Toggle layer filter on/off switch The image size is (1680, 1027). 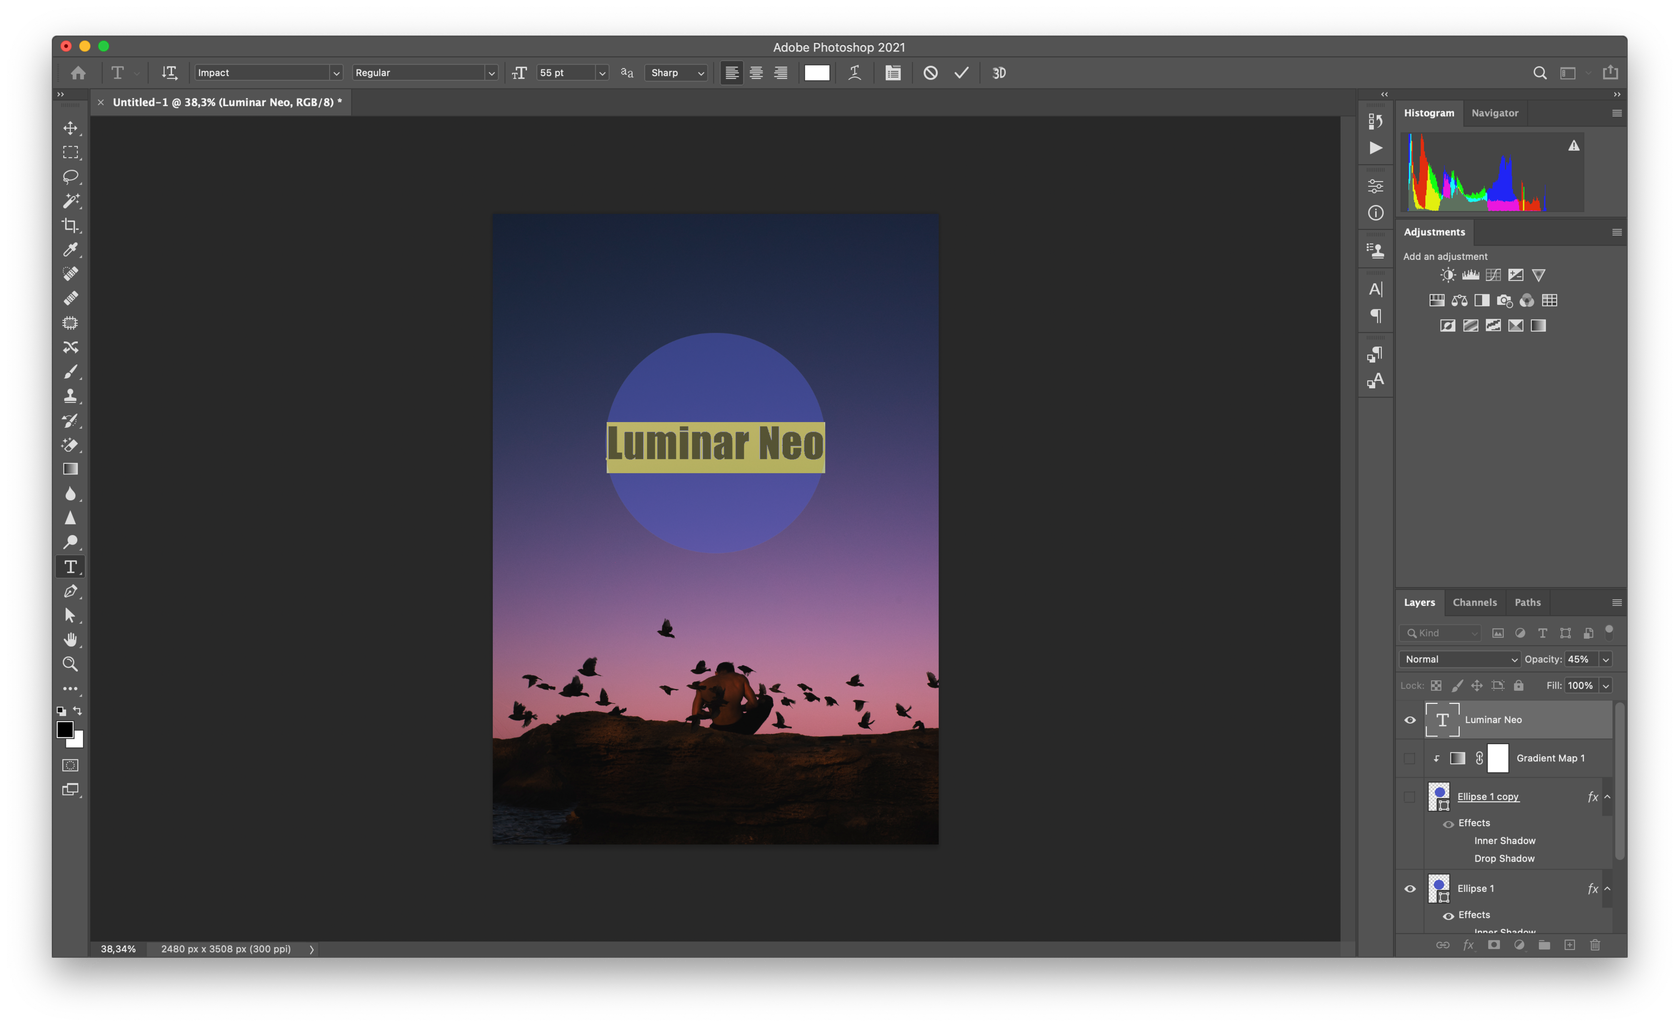[1609, 630]
